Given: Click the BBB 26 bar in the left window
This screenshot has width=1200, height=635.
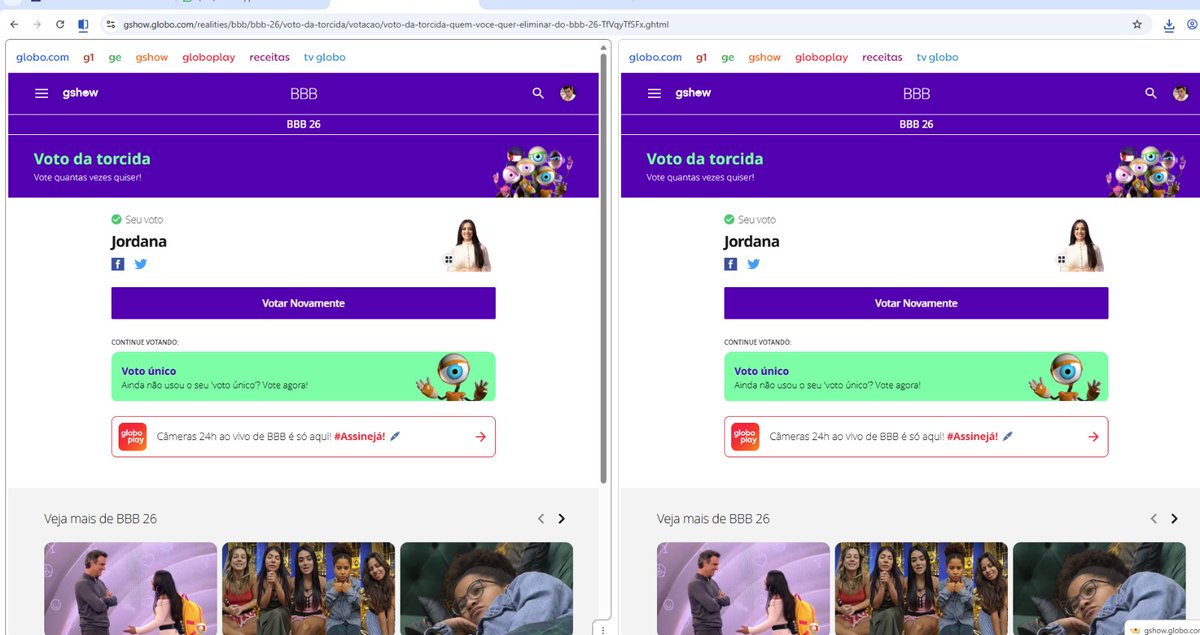Looking at the screenshot, I should click(303, 125).
